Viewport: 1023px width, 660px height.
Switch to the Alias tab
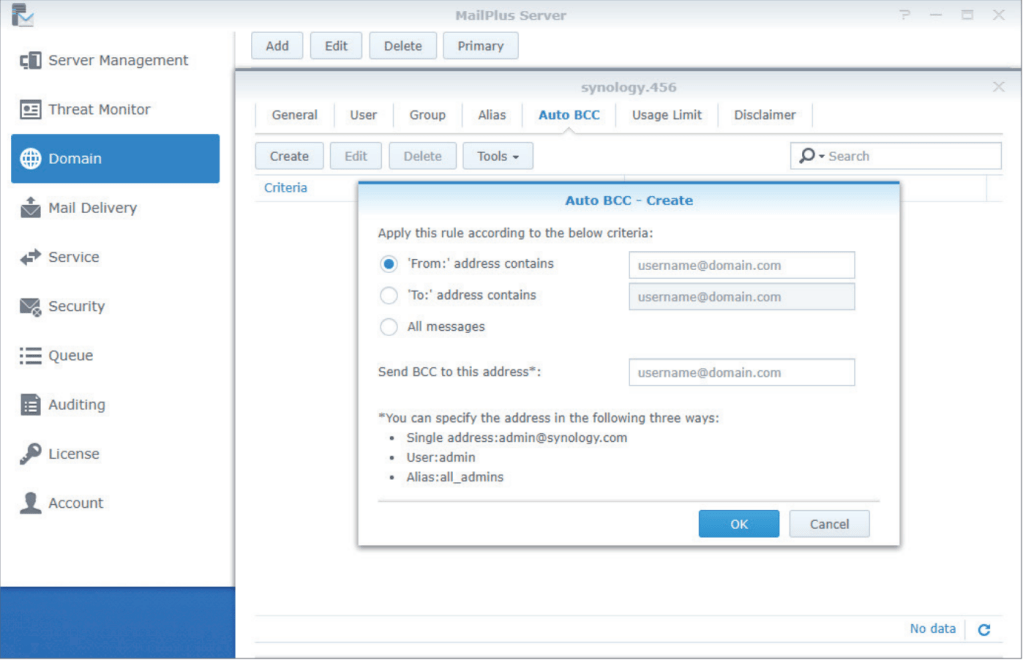[492, 115]
